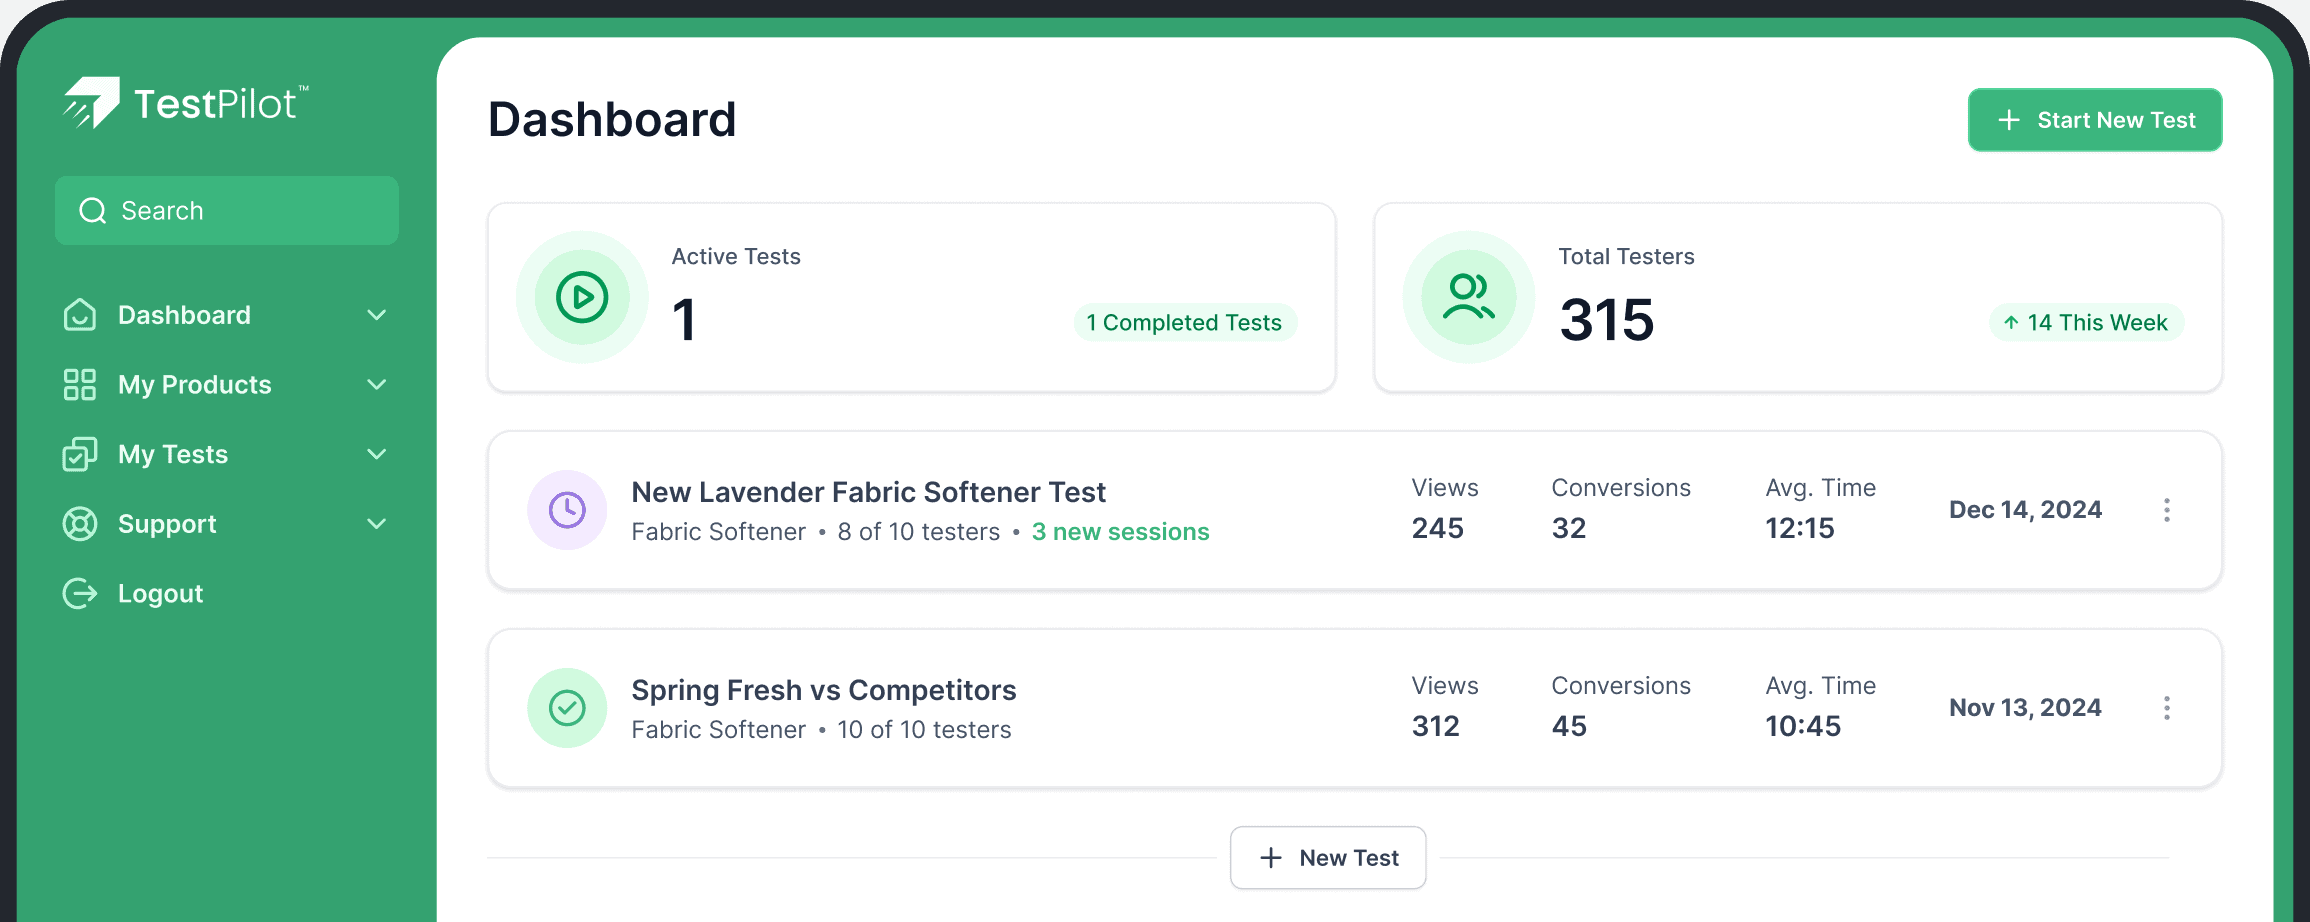2310x922 pixels.
Task: Click the New Test button at bottom
Action: click(x=1328, y=857)
